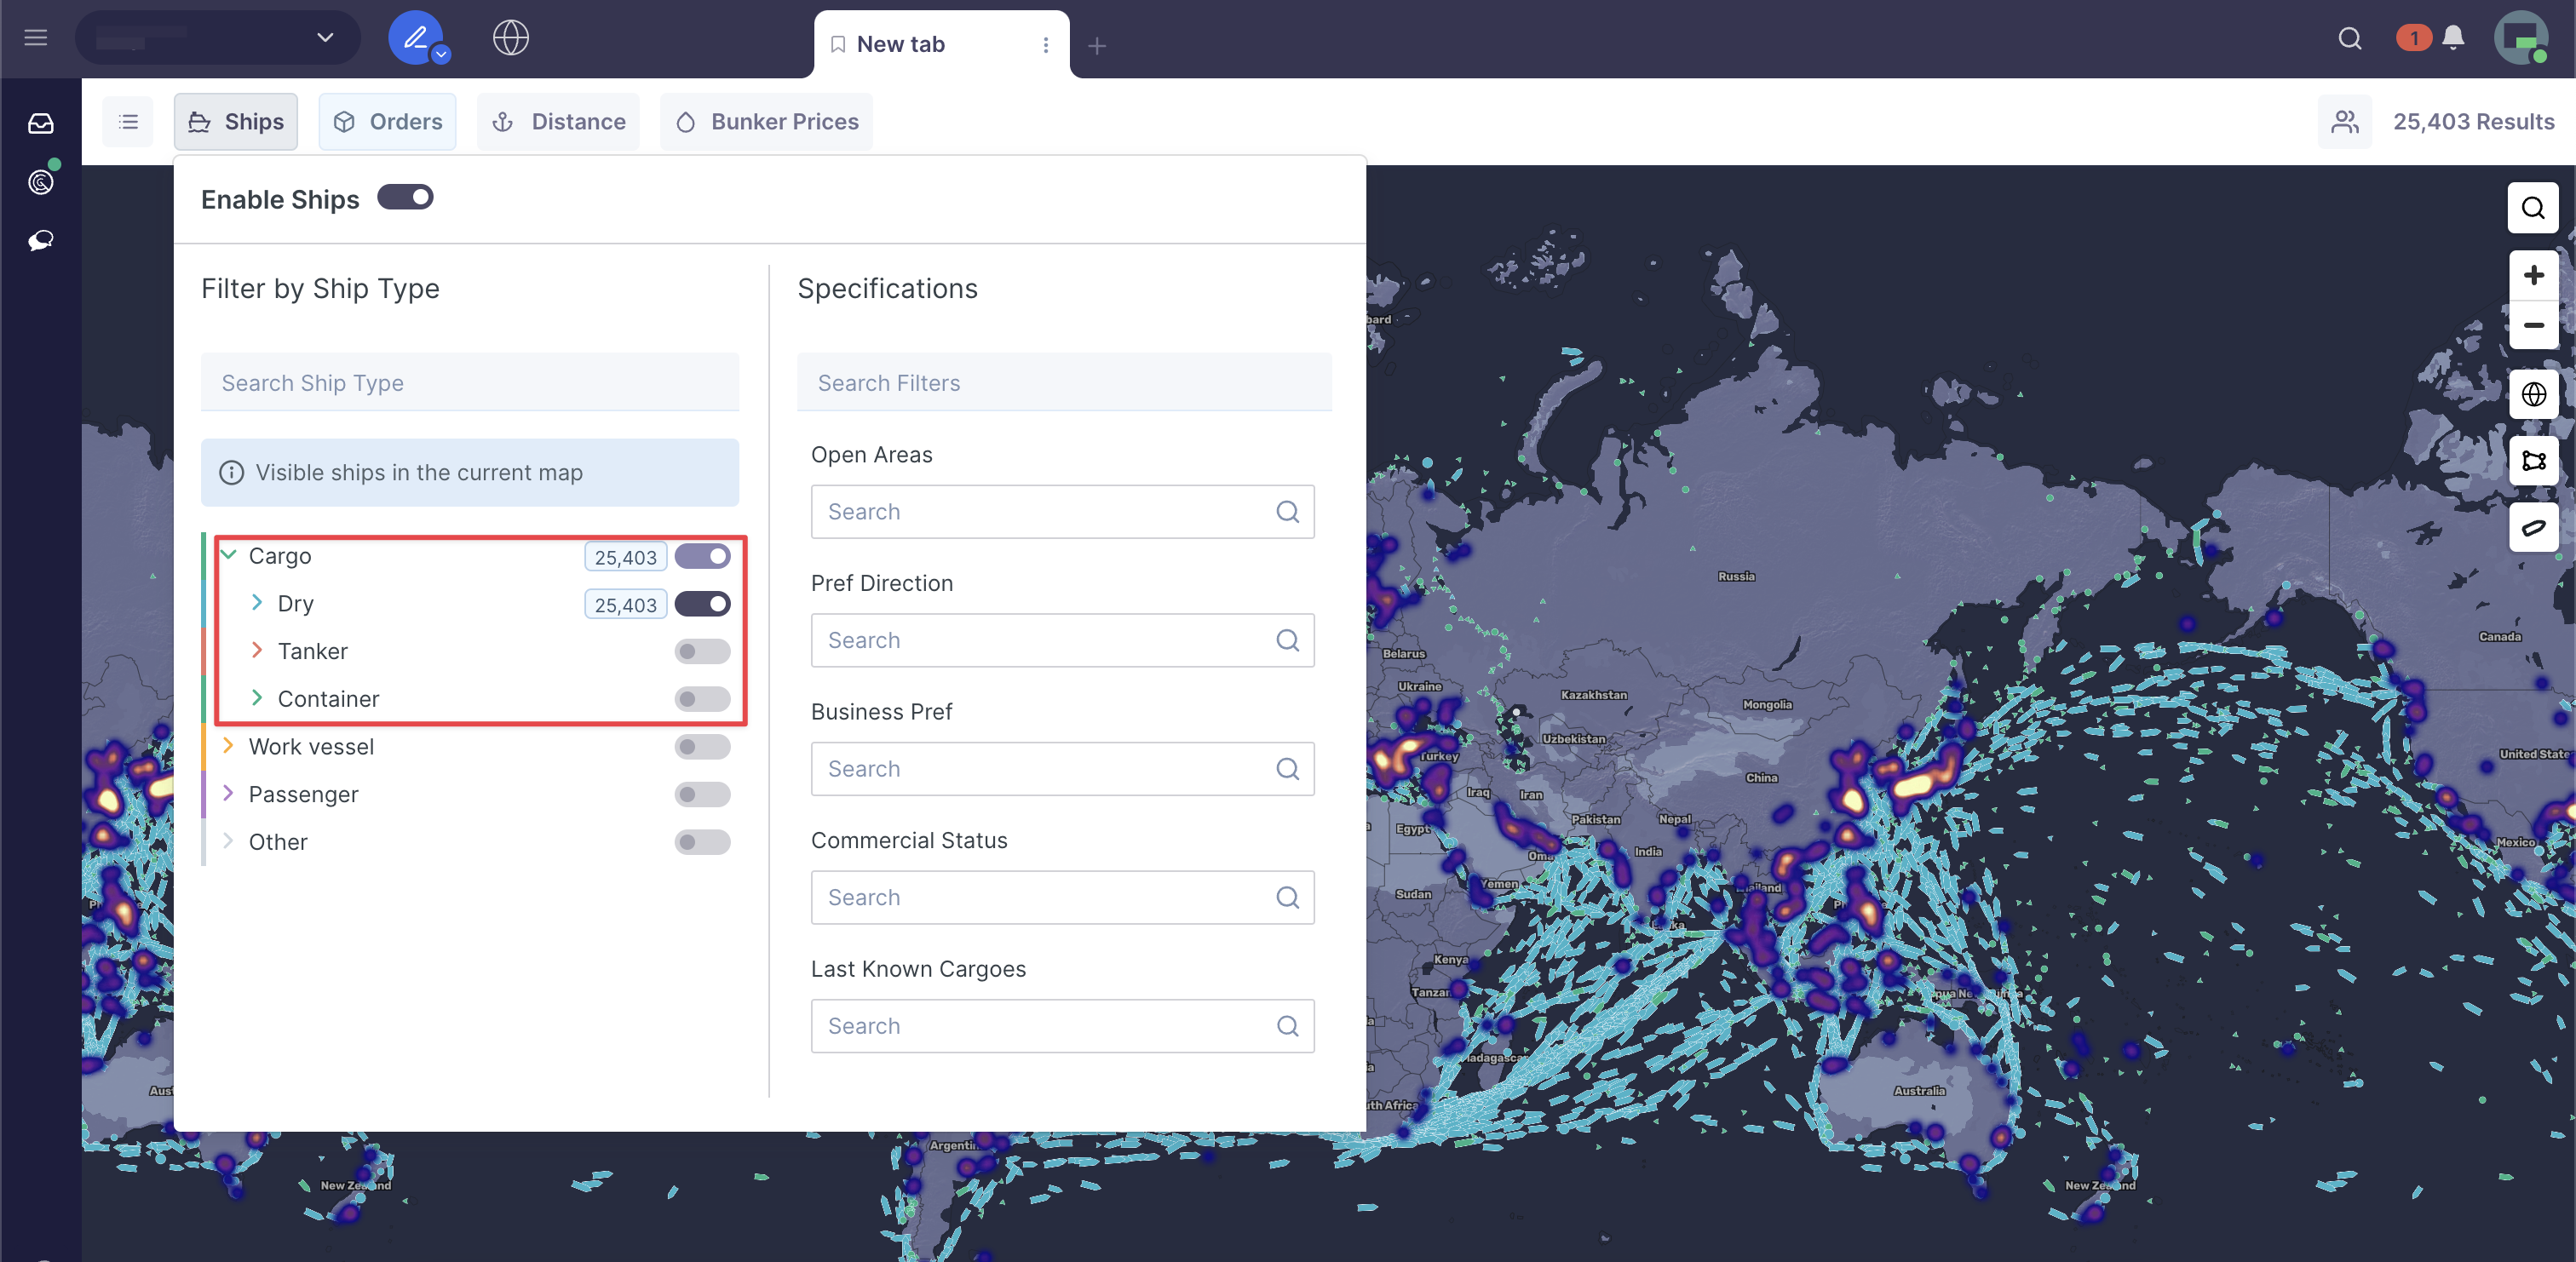Select the polygon area draw tool on map
Image resolution: width=2576 pixels, height=1262 pixels.
[2532, 461]
